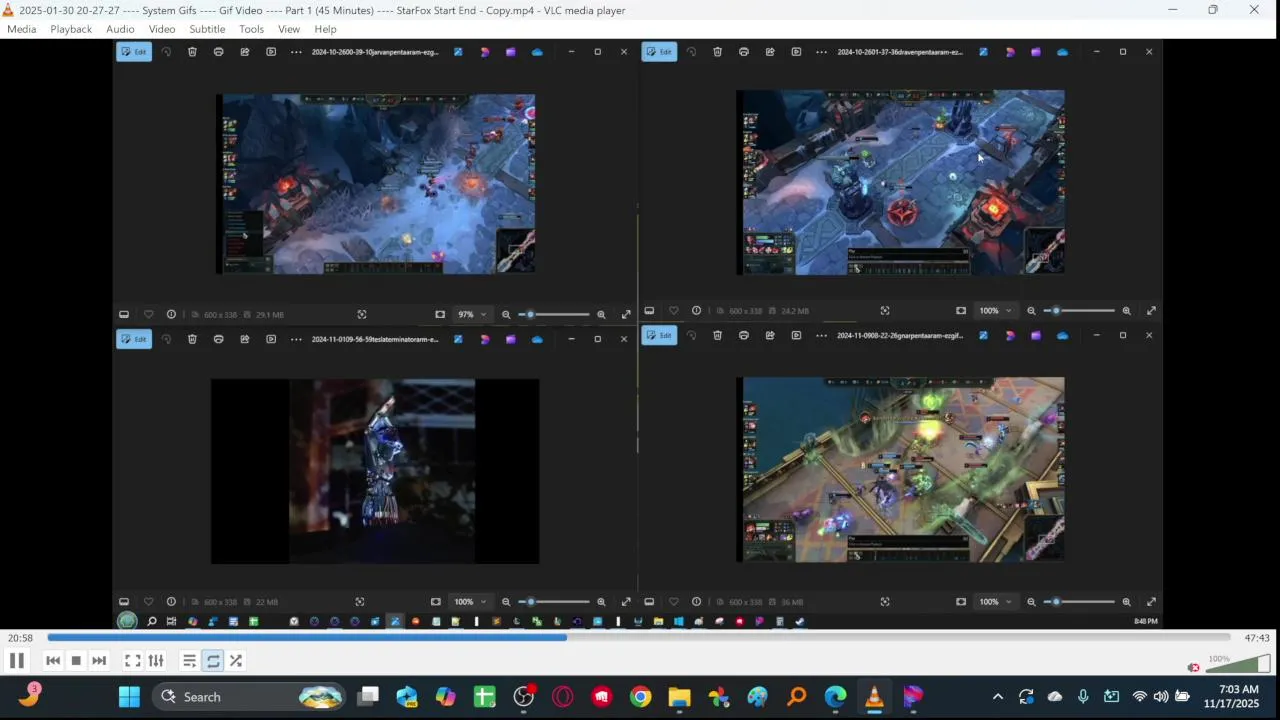The image size is (1280, 720).
Task: Open Task View from taskbar
Action: pos(369,697)
